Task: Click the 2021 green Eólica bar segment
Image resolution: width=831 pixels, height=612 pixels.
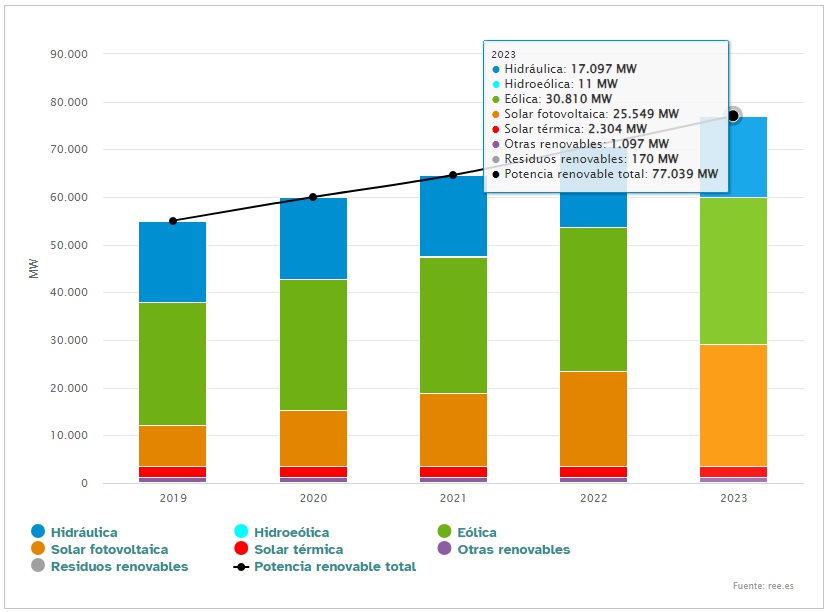Action: (x=453, y=325)
